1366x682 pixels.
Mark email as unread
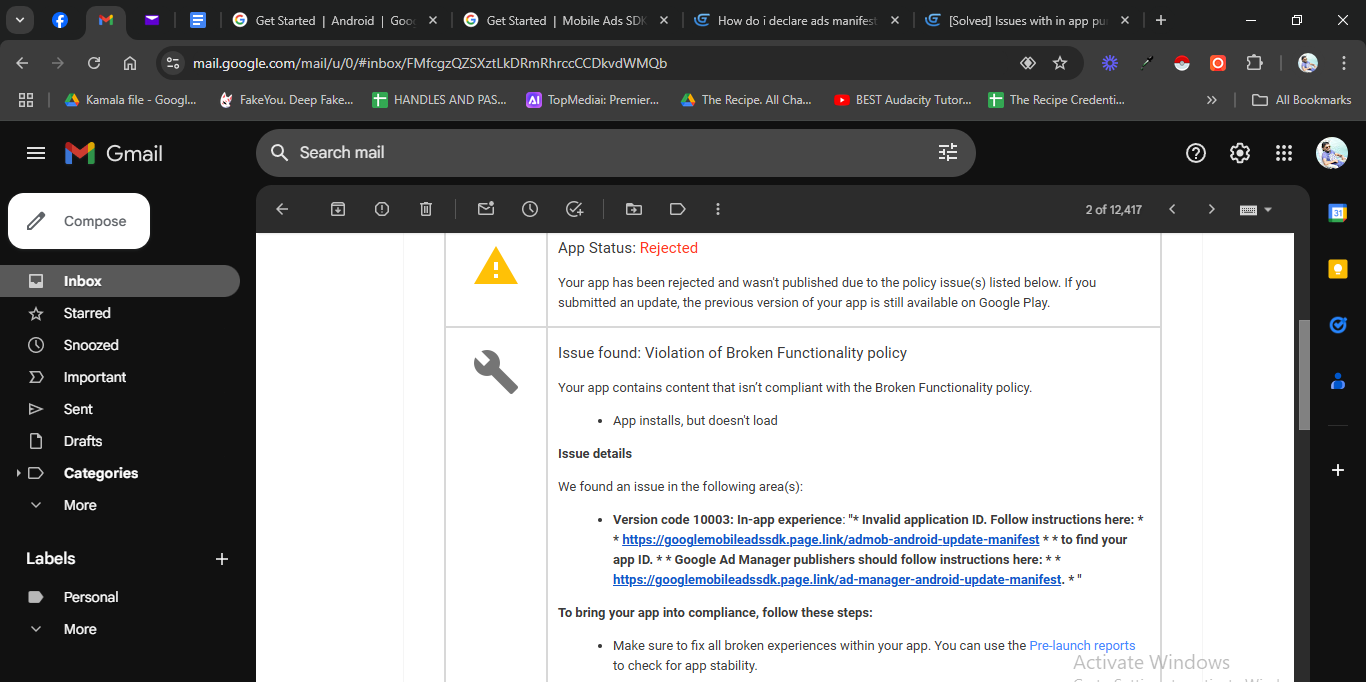pos(486,209)
